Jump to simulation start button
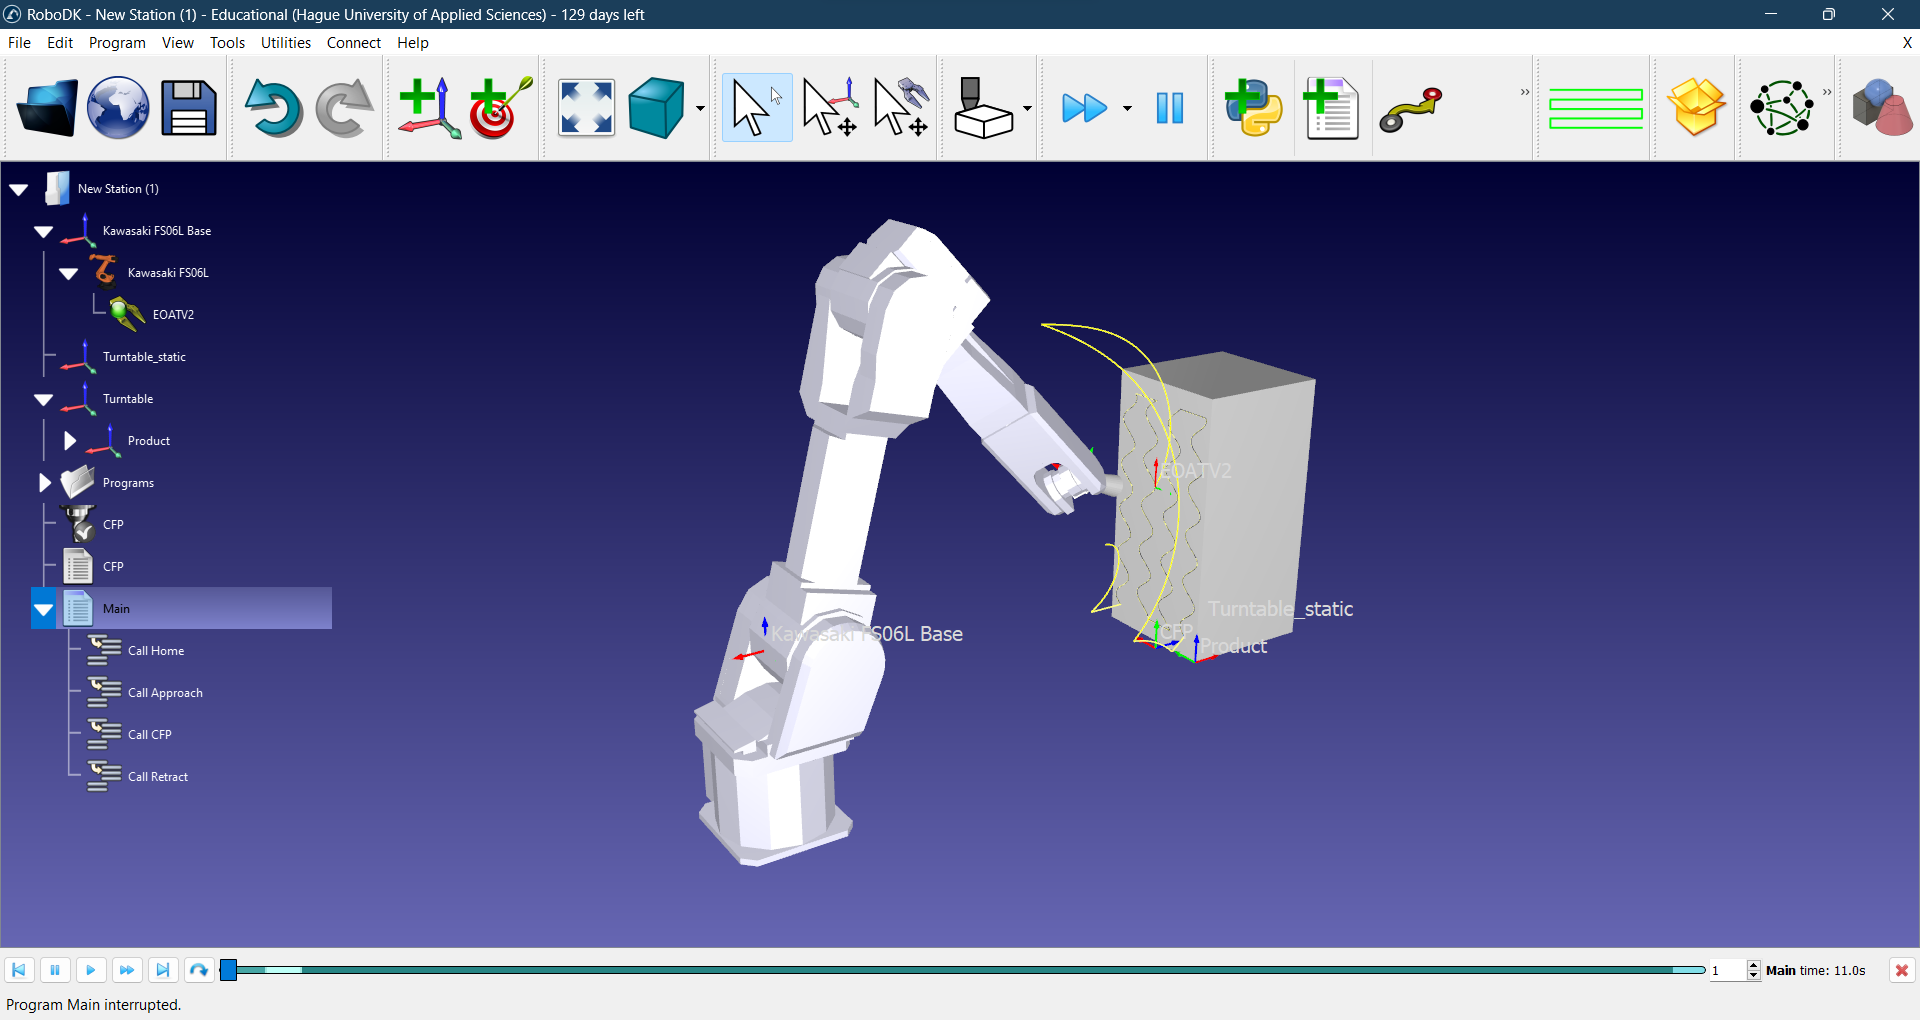The image size is (1920, 1020). click(19, 970)
